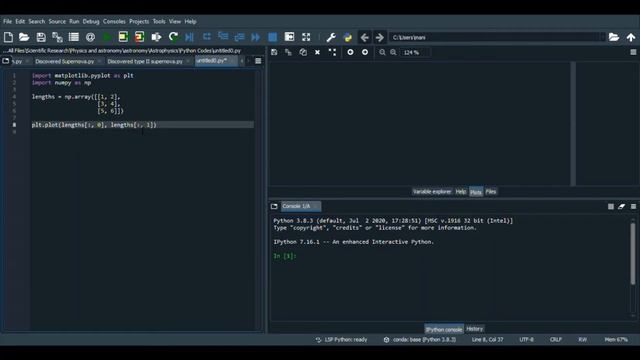Go forward to next directory

tap(380, 37)
